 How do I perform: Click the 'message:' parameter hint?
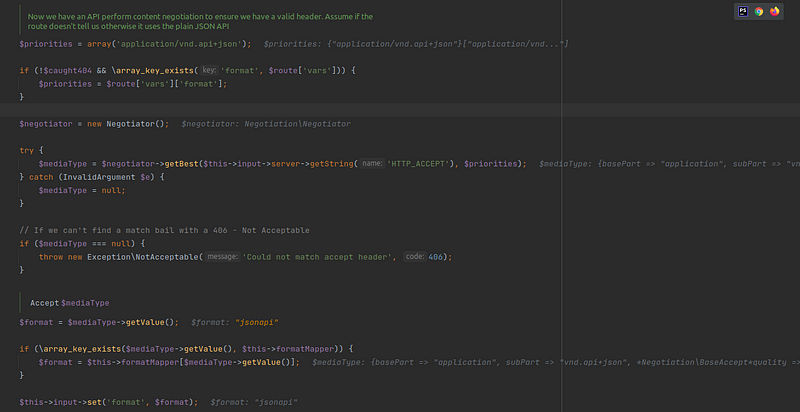click(x=222, y=257)
